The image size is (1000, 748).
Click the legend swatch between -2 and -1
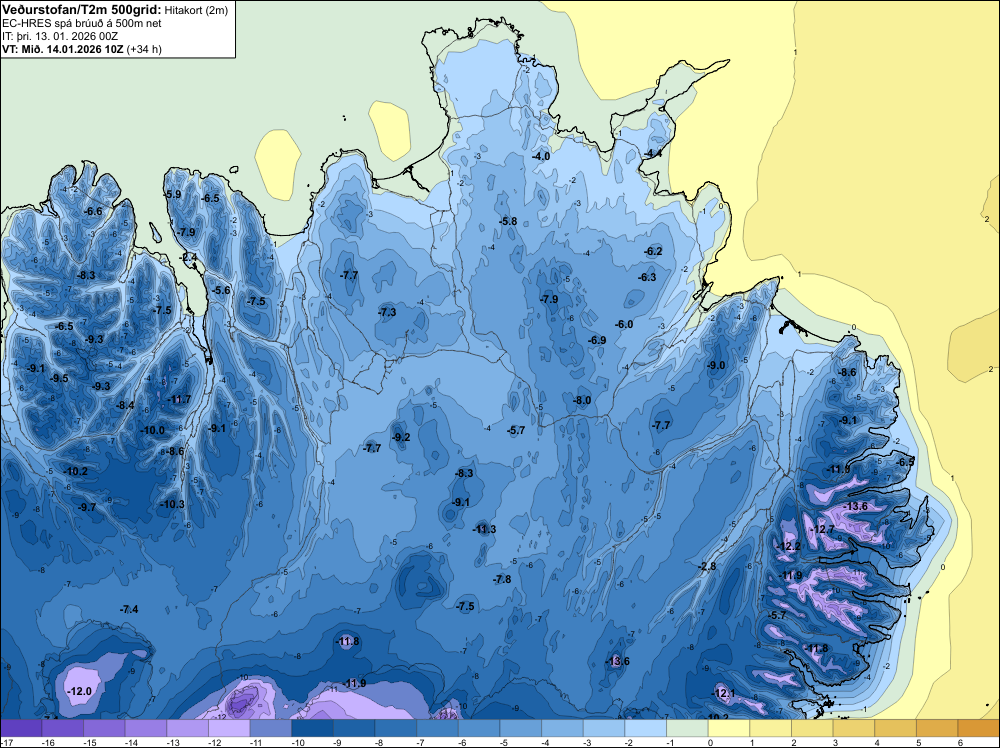point(646,728)
